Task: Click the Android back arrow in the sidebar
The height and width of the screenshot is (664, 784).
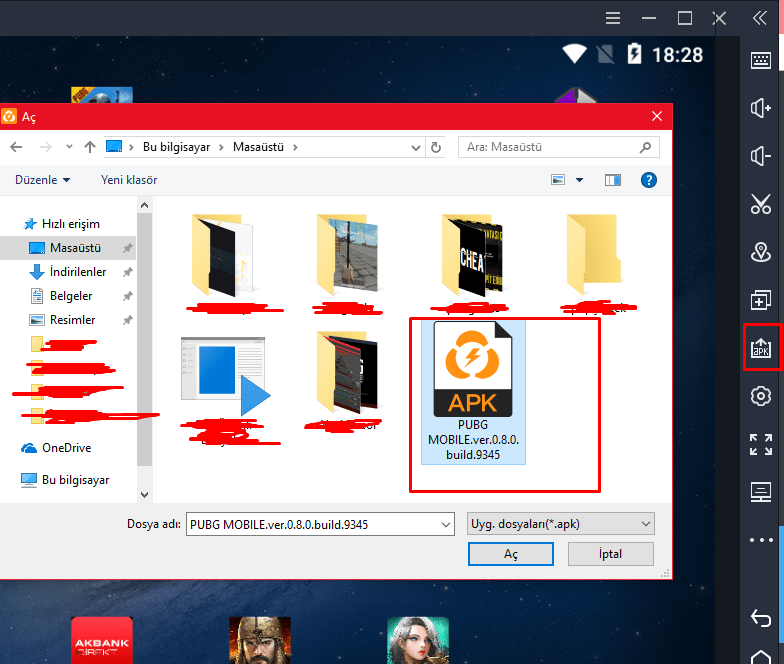Action: click(x=760, y=618)
